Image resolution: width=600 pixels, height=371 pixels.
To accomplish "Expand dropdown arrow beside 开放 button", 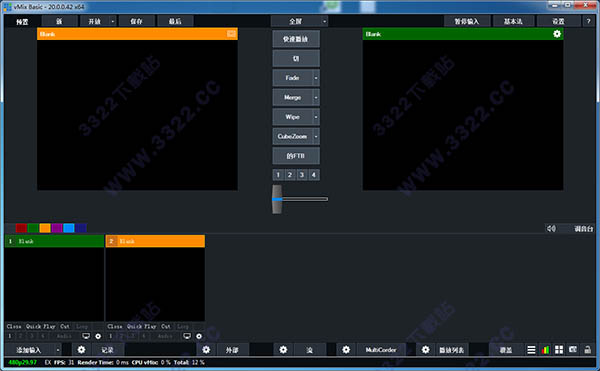I will (112, 21).
